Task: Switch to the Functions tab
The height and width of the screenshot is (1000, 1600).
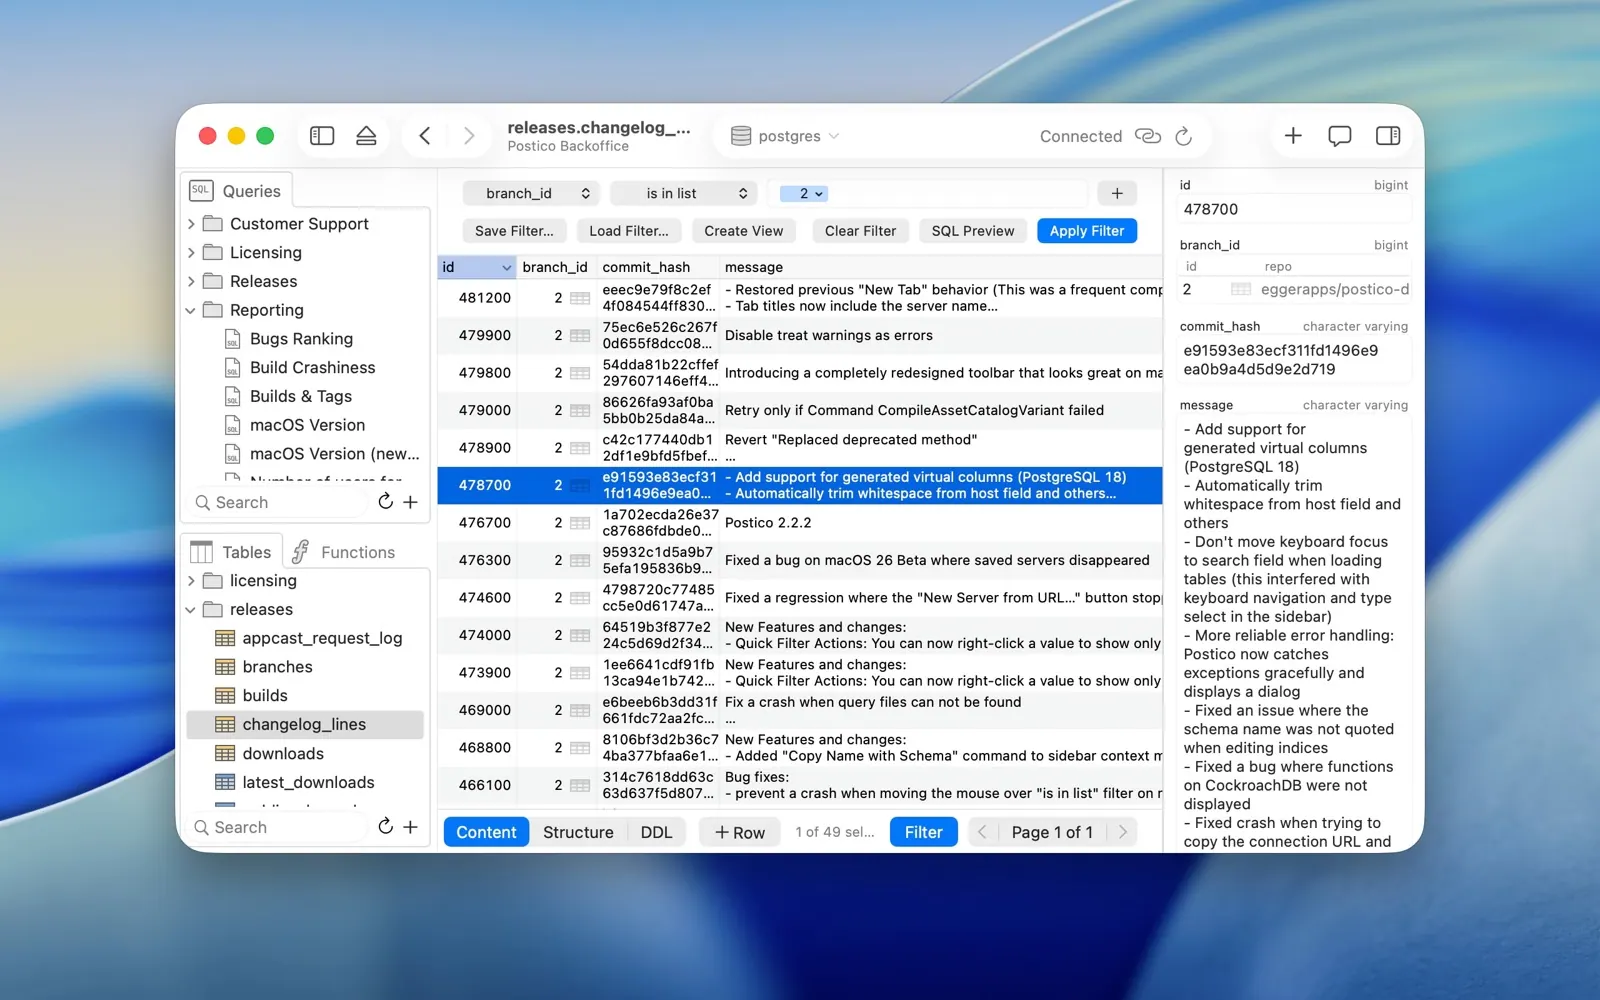Action: click(x=344, y=552)
